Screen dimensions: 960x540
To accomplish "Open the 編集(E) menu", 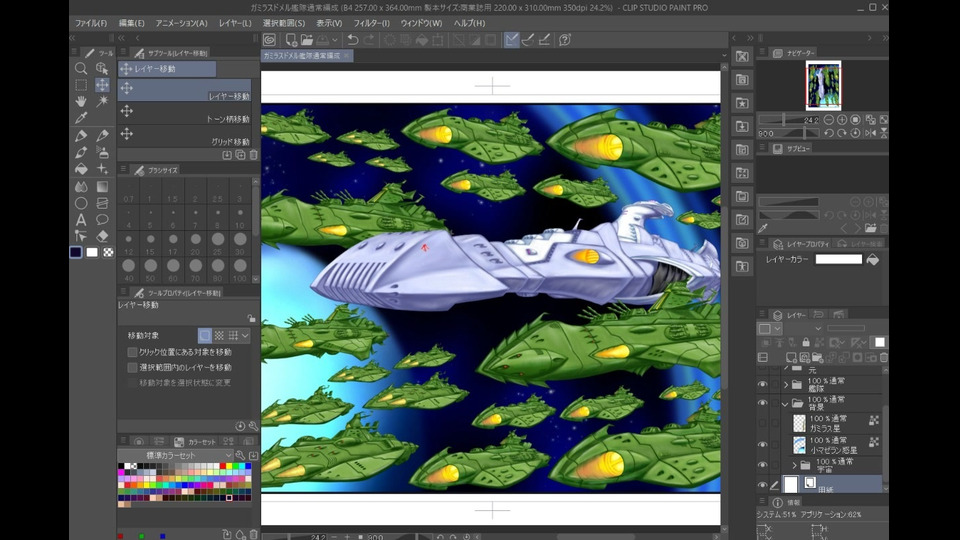I will [131, 23].
